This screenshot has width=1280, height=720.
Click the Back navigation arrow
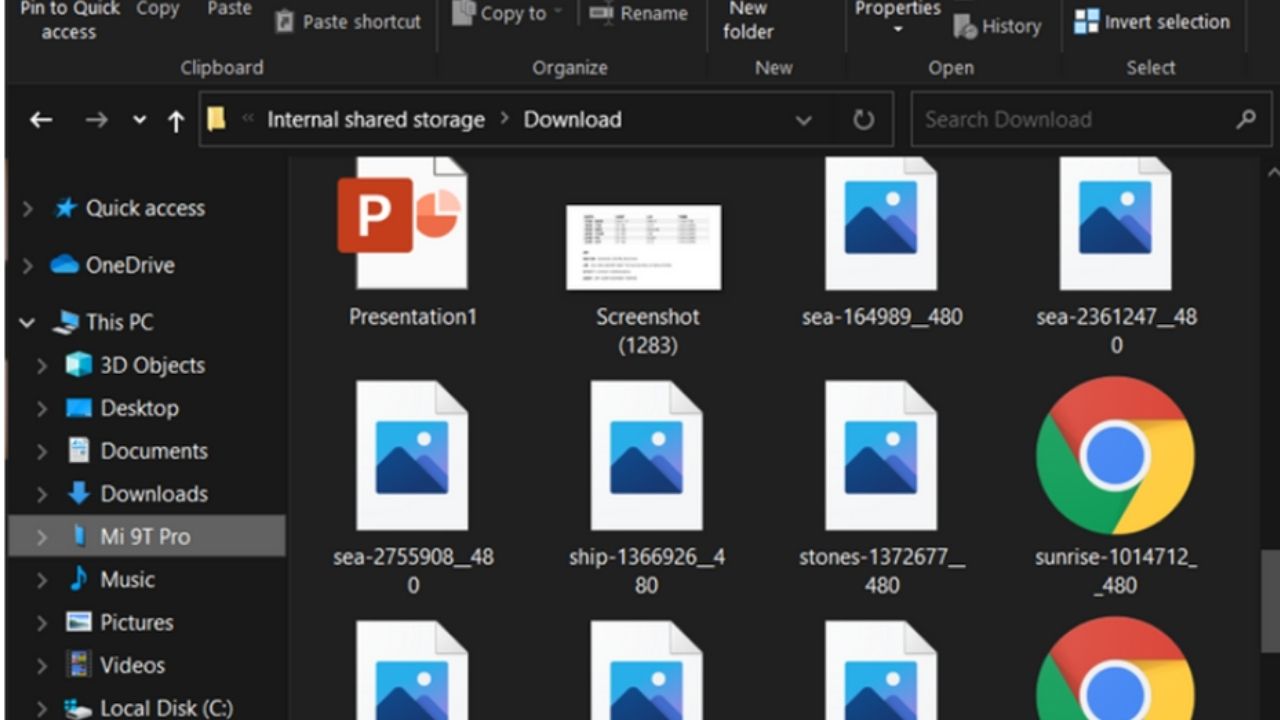tap(41, 120)
